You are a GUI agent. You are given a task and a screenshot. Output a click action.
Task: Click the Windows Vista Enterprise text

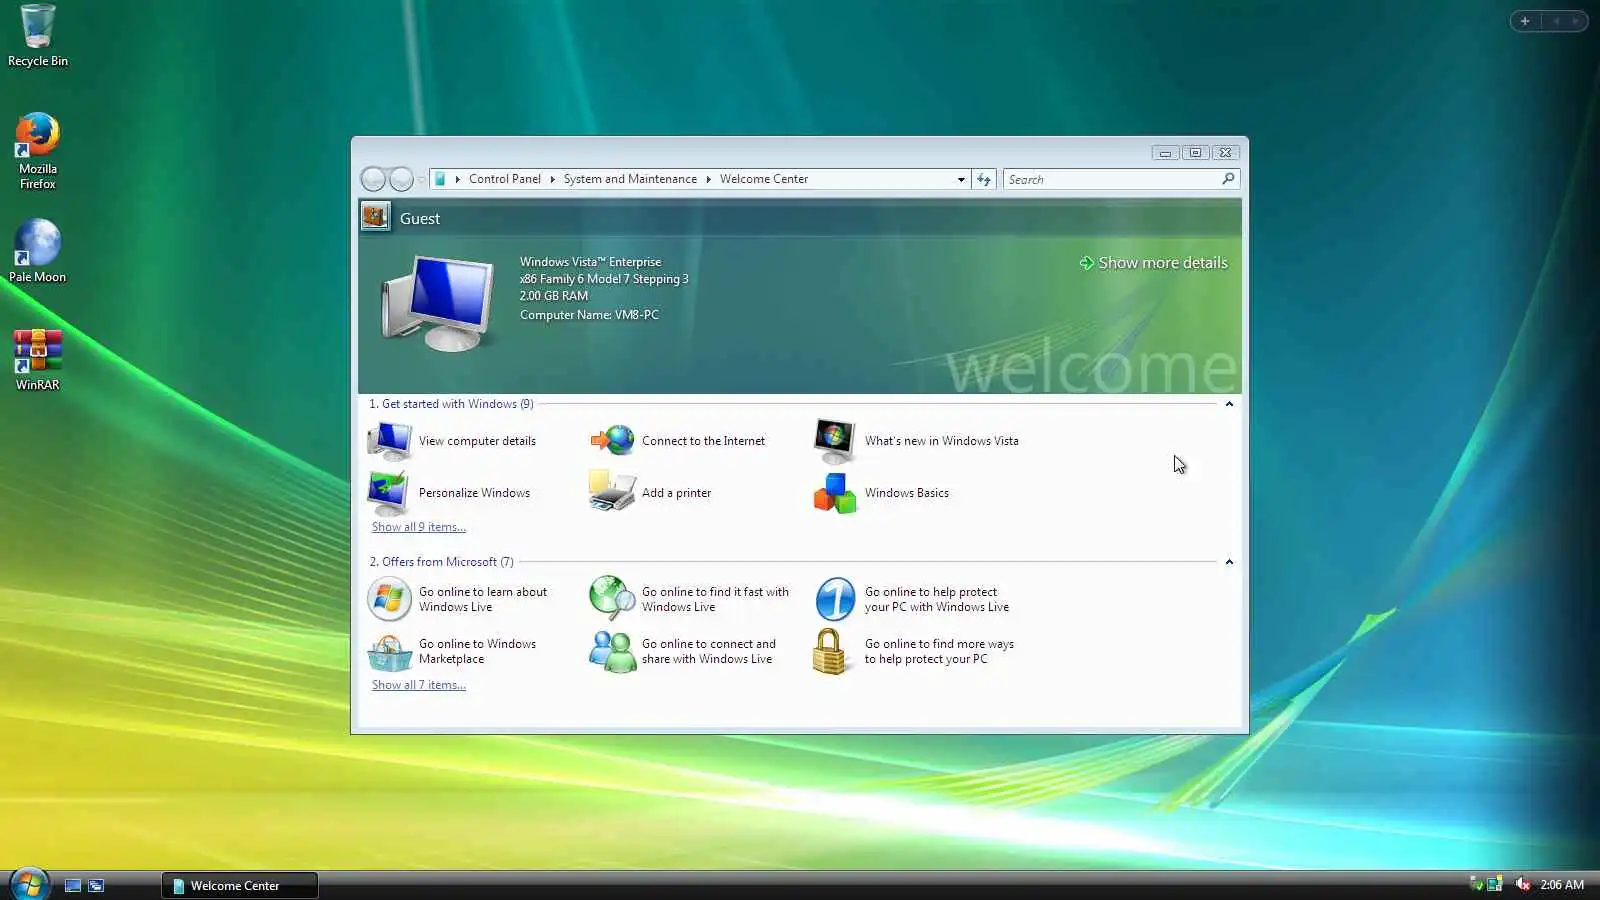tap(590, 262)
